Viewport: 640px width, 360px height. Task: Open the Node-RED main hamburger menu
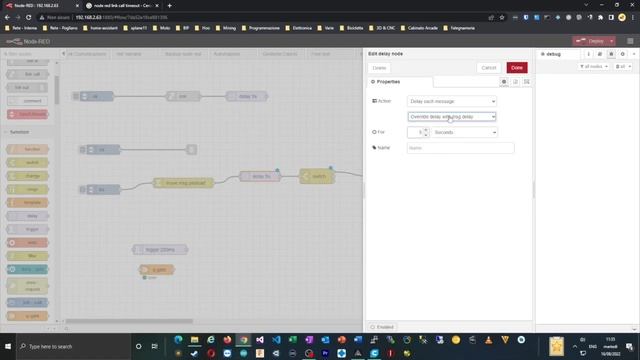(630, 41)
